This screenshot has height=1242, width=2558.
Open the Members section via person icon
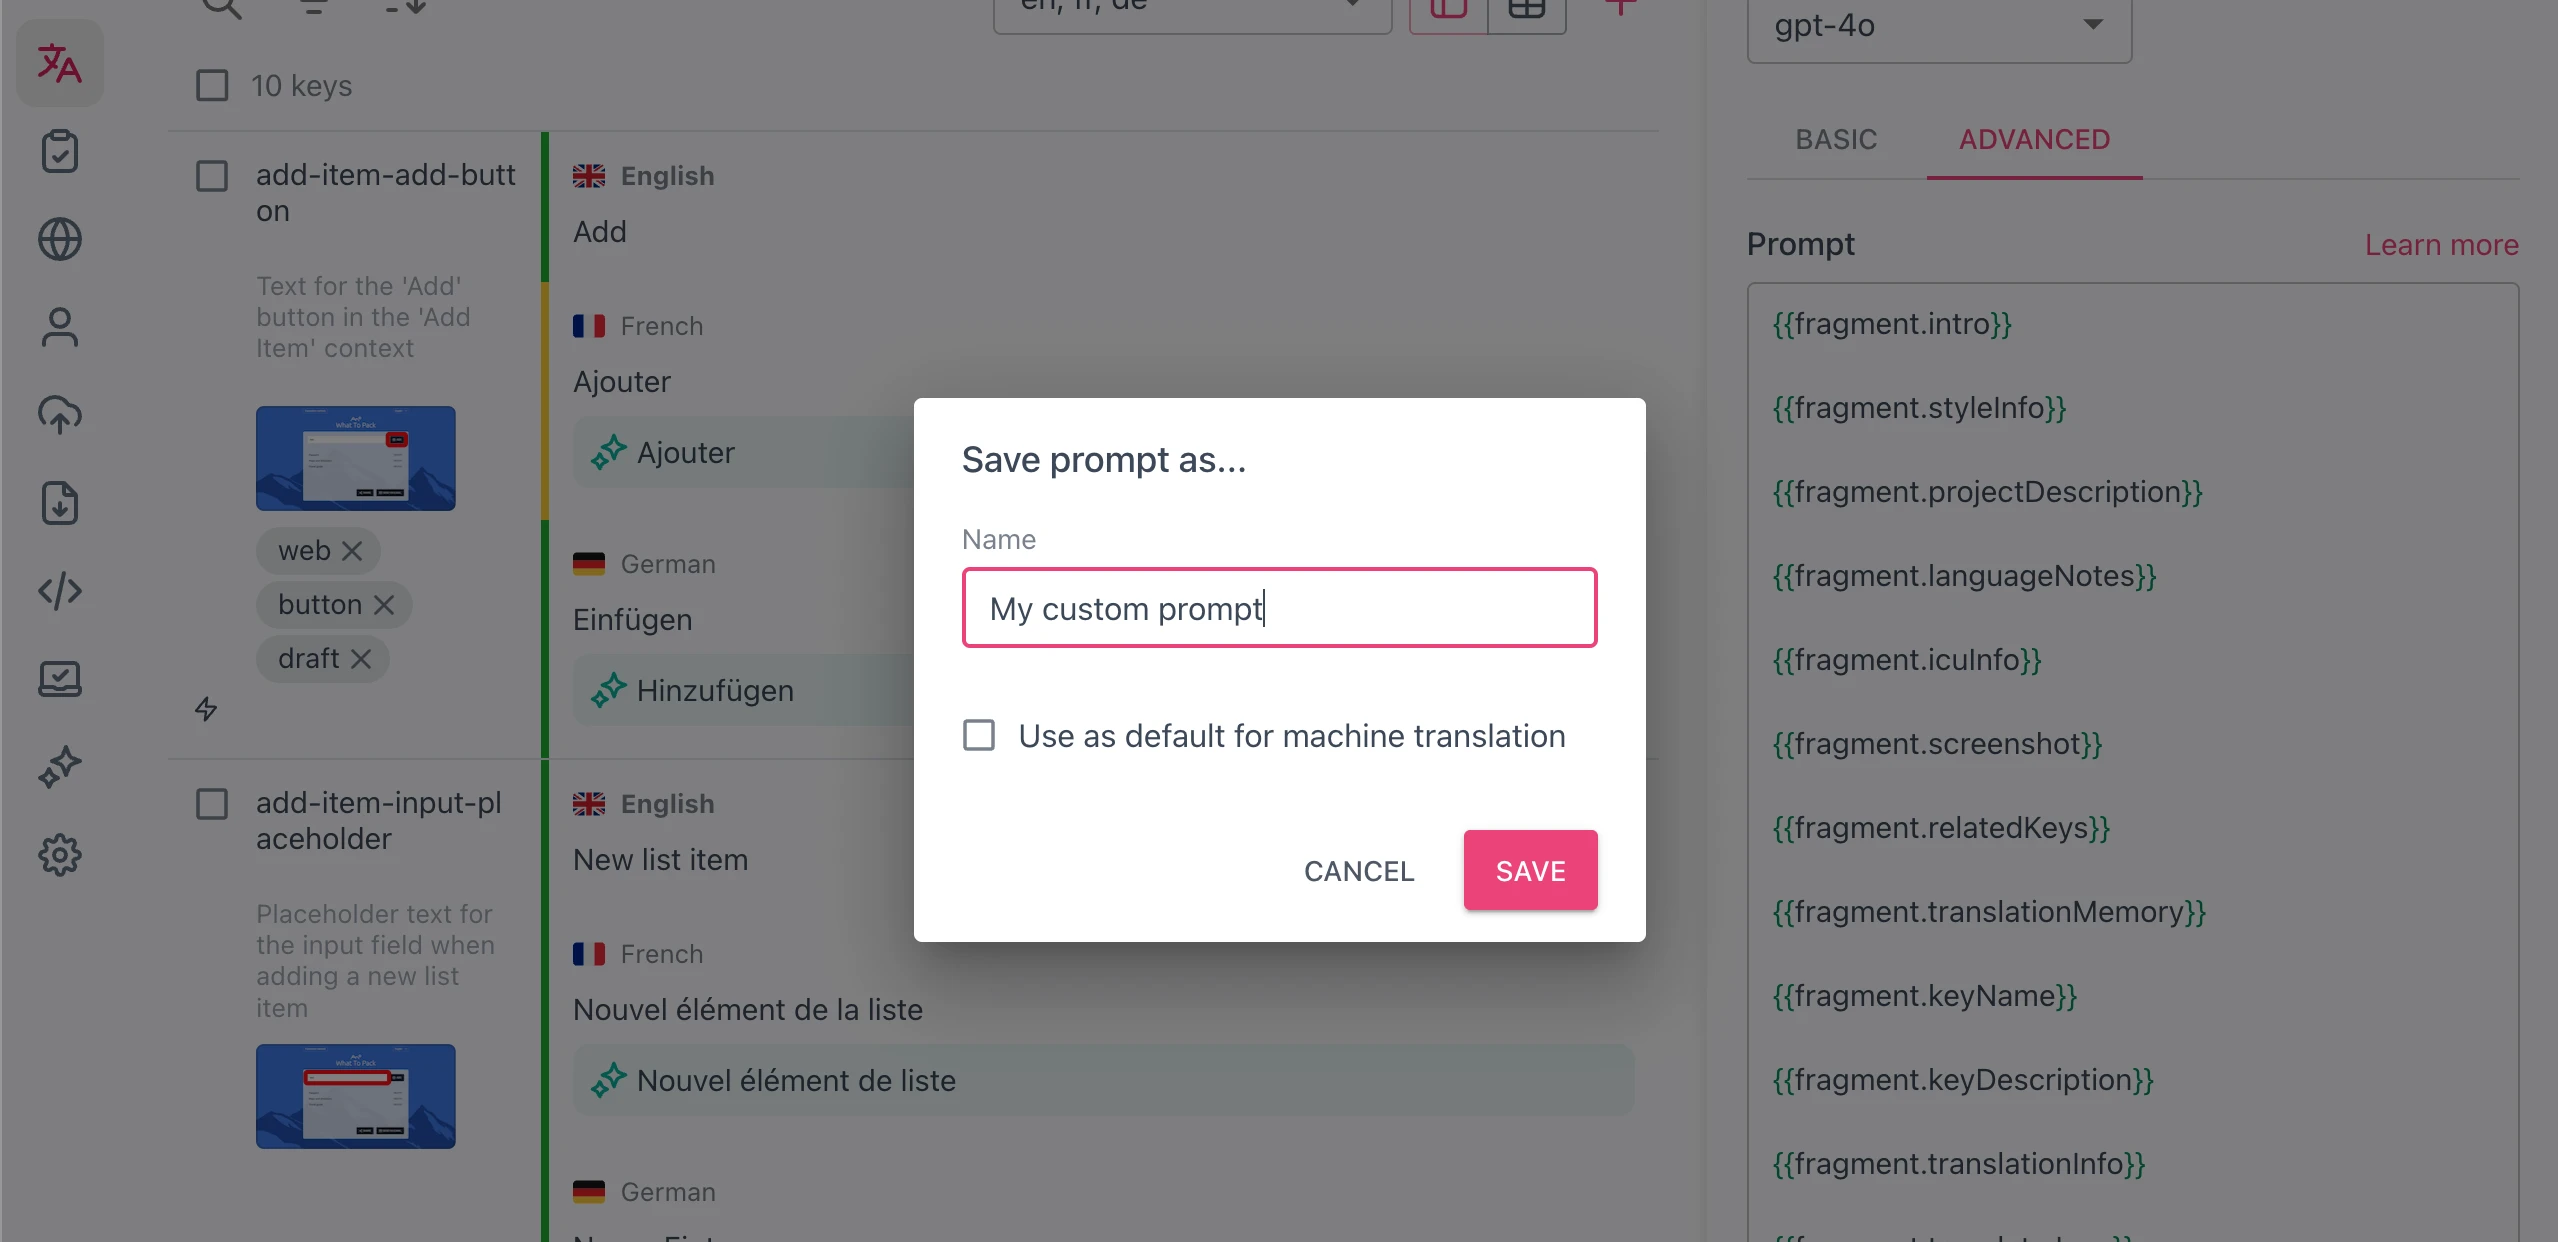59,327
